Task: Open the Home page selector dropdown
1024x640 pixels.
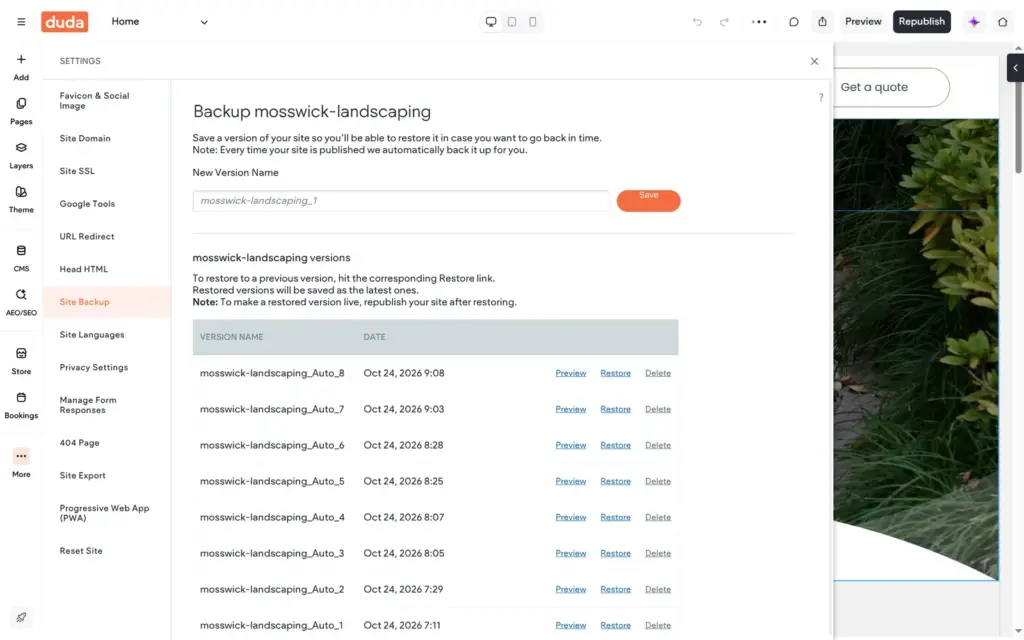Action: [x=159, y=22]
